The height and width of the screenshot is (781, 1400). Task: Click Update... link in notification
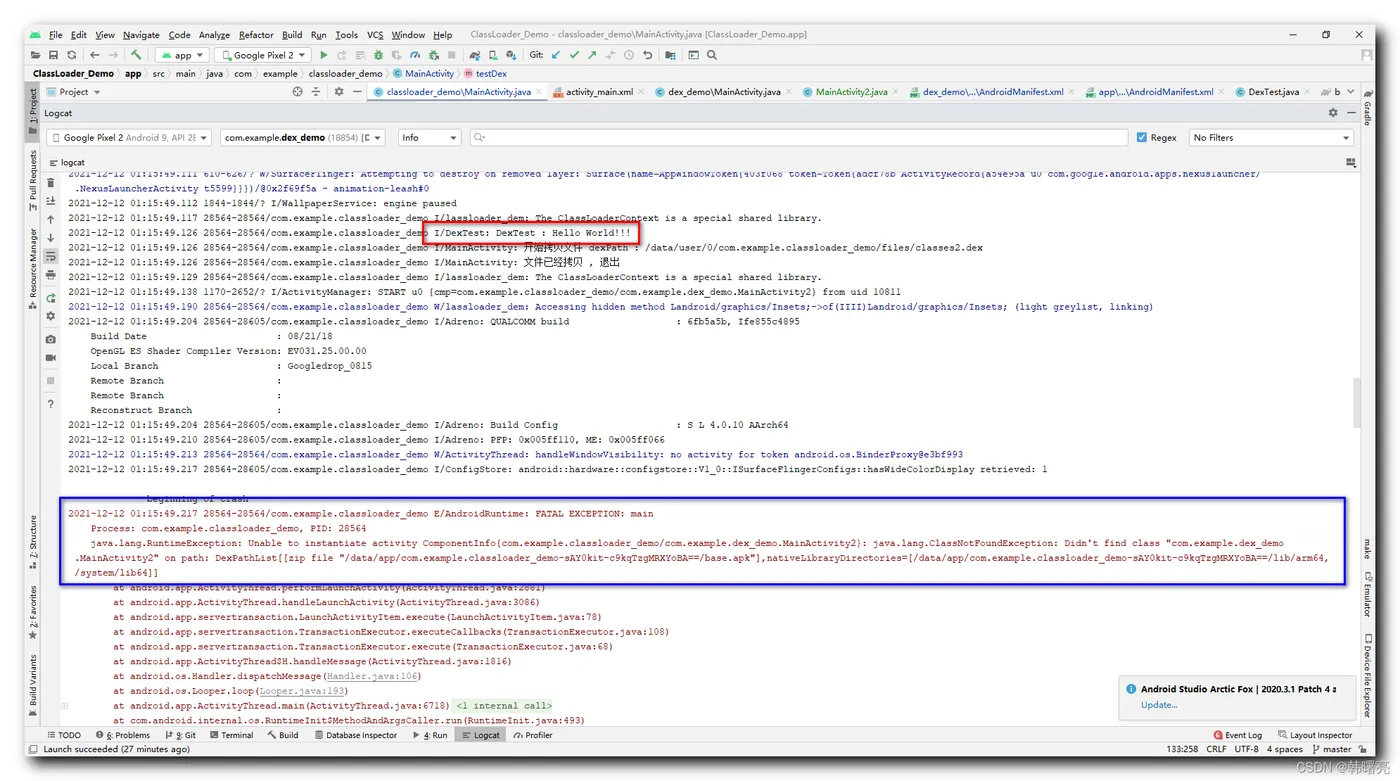pos(1159,704)
